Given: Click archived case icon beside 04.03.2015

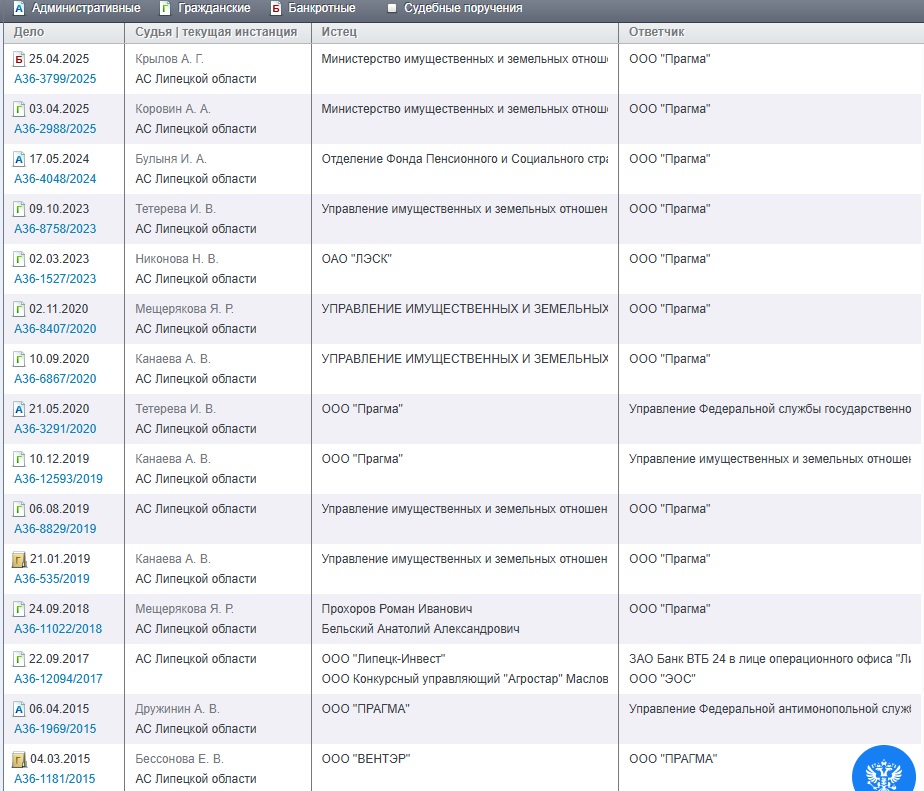Looking at the screenshot, I should click(19, 759).
